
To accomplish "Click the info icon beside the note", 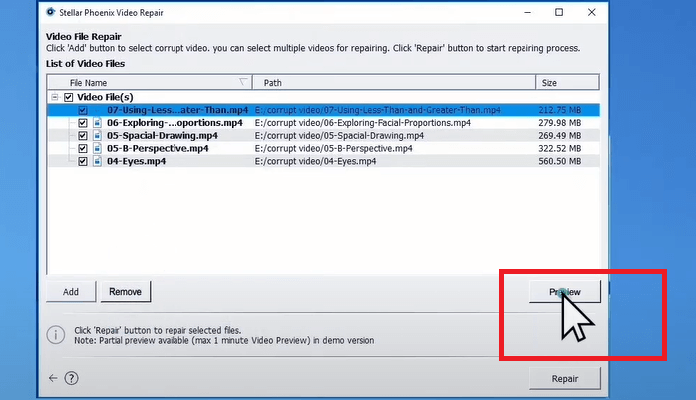I will 56,335.
